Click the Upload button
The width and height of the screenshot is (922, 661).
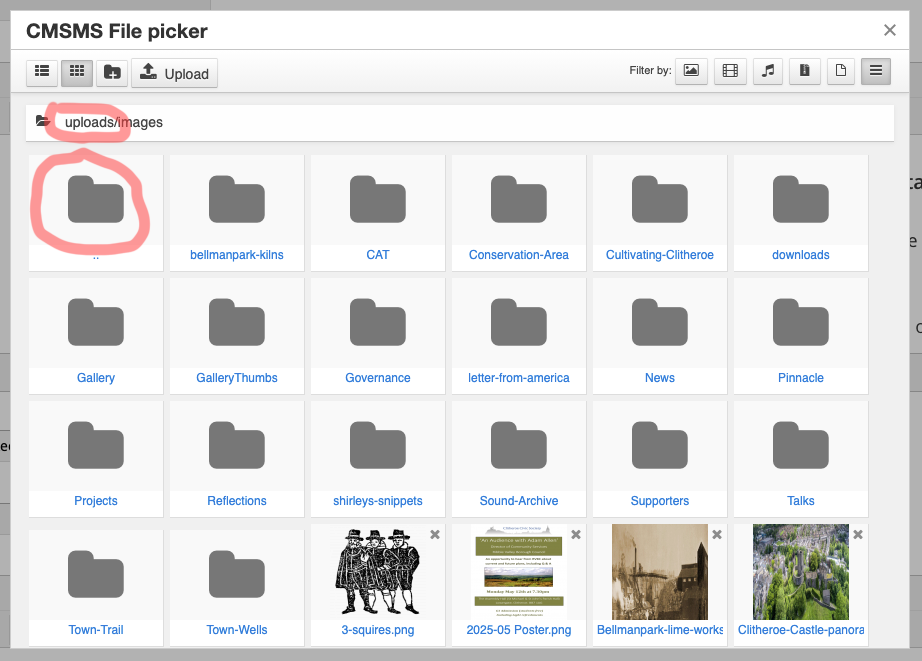174,73
